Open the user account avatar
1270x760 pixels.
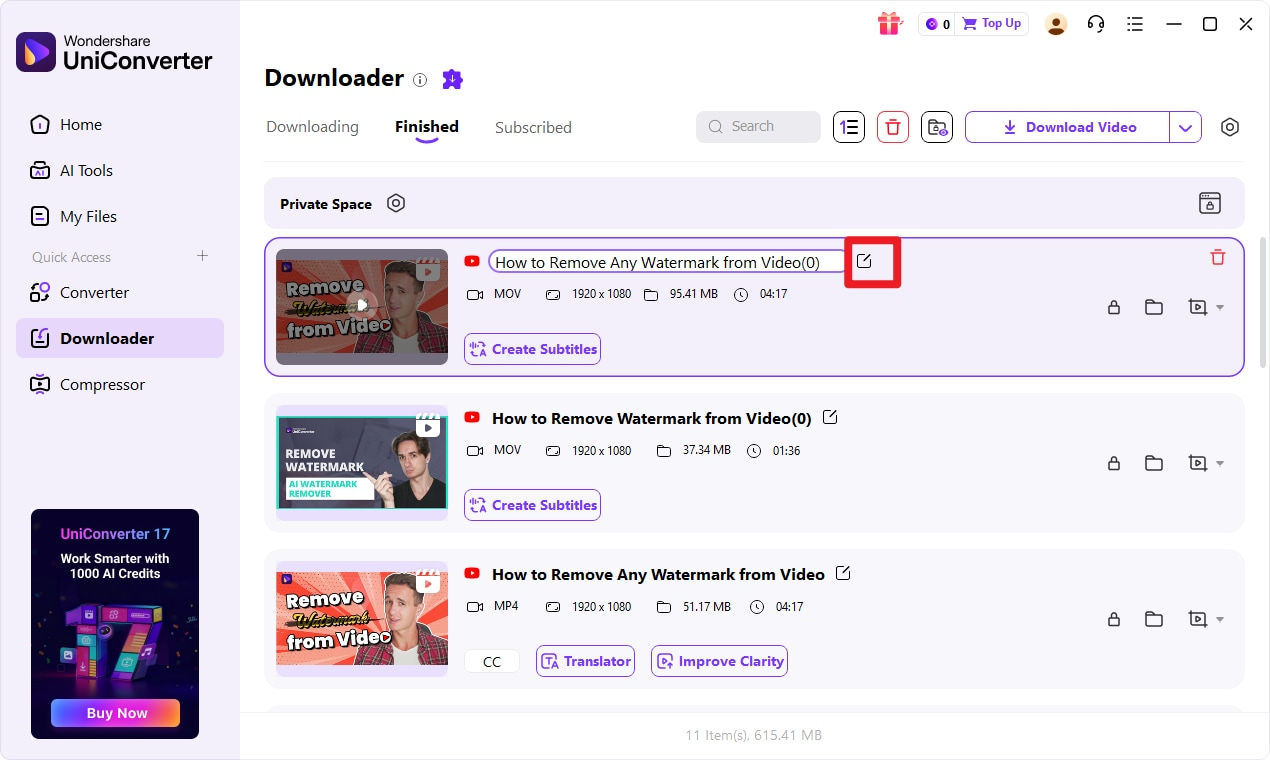click(x=1056, y=24)
